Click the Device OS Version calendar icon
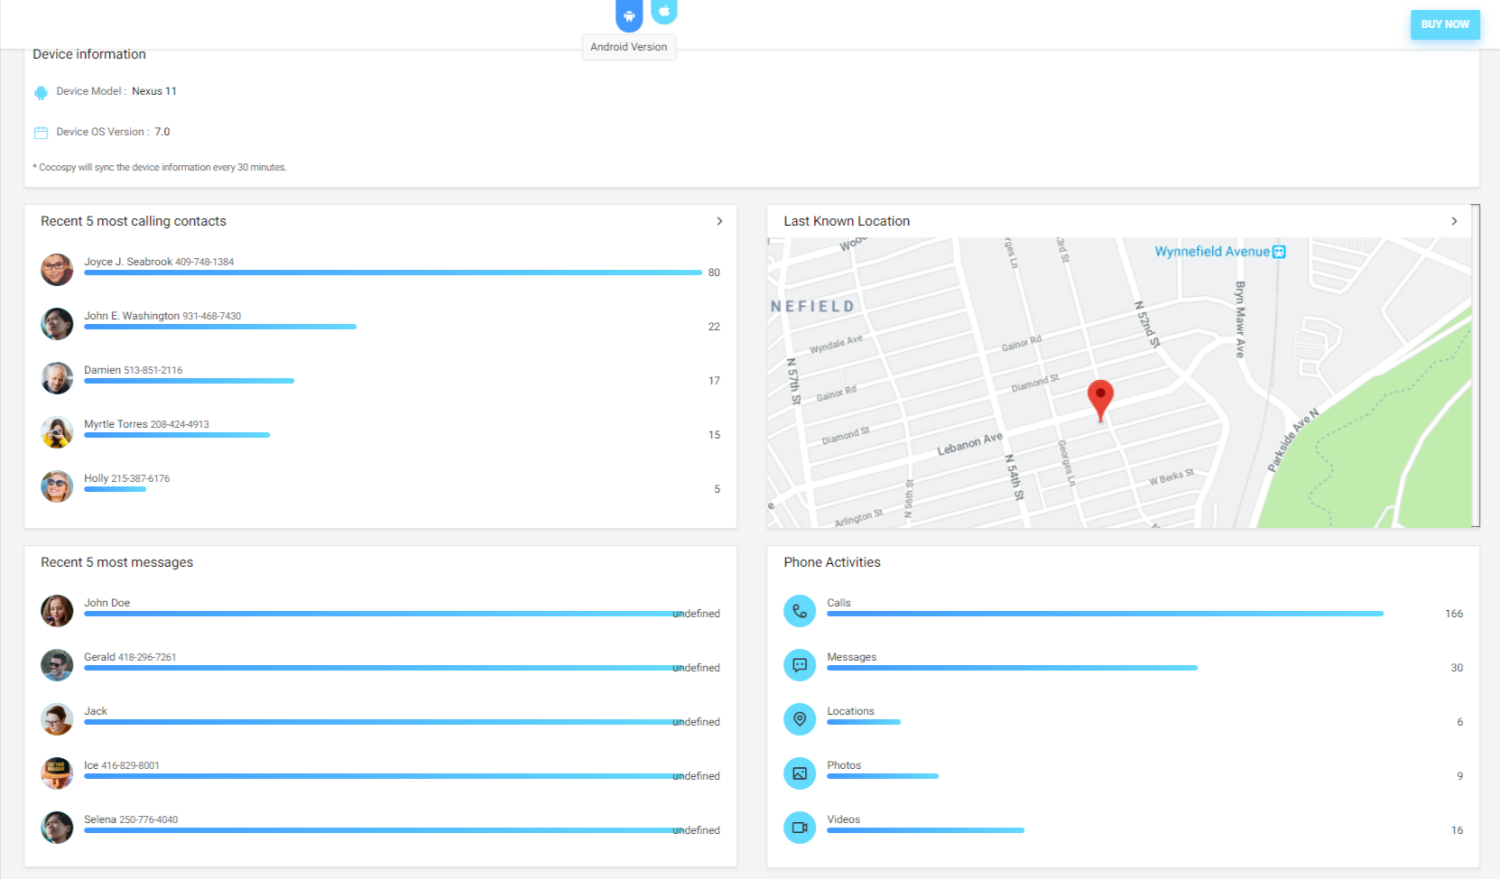The width and height of the screenshot is (1500, 879). coord(41,132)
